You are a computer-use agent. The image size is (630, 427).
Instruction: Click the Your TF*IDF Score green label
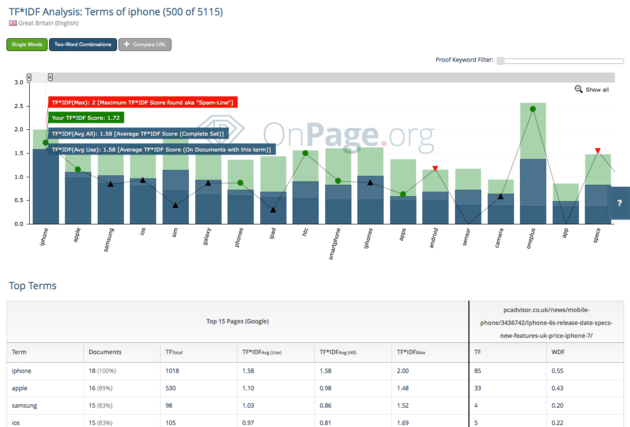tap(86, 118)
